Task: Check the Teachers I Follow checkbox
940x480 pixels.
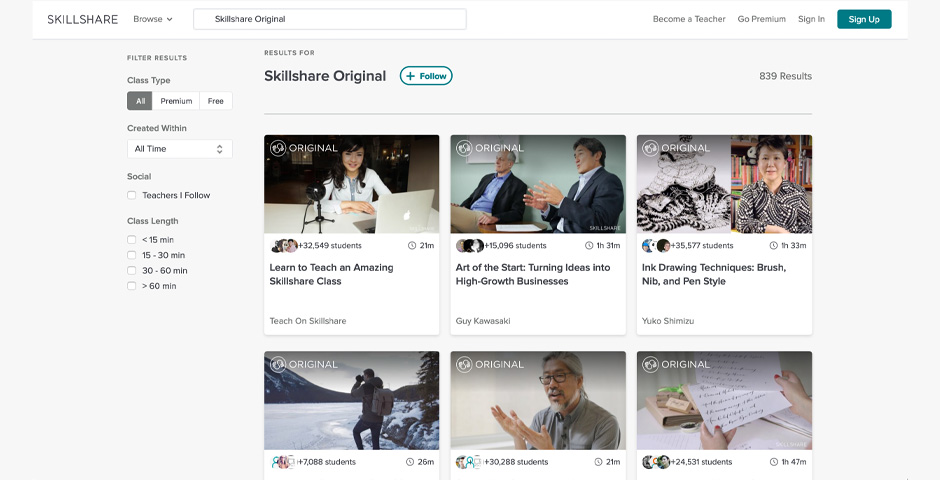Action: tap(131, 195)
